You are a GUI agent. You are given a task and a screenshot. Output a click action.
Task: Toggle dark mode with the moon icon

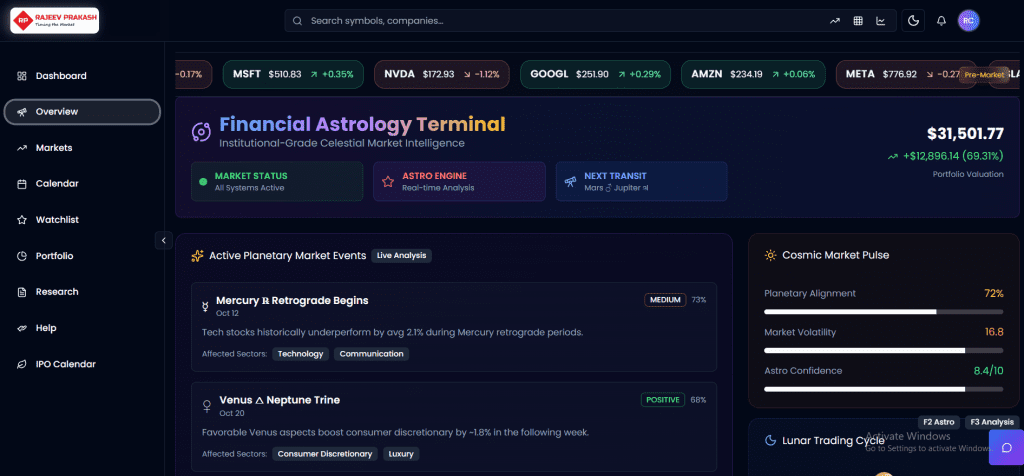pyautogui.click(x=913, y=20)
